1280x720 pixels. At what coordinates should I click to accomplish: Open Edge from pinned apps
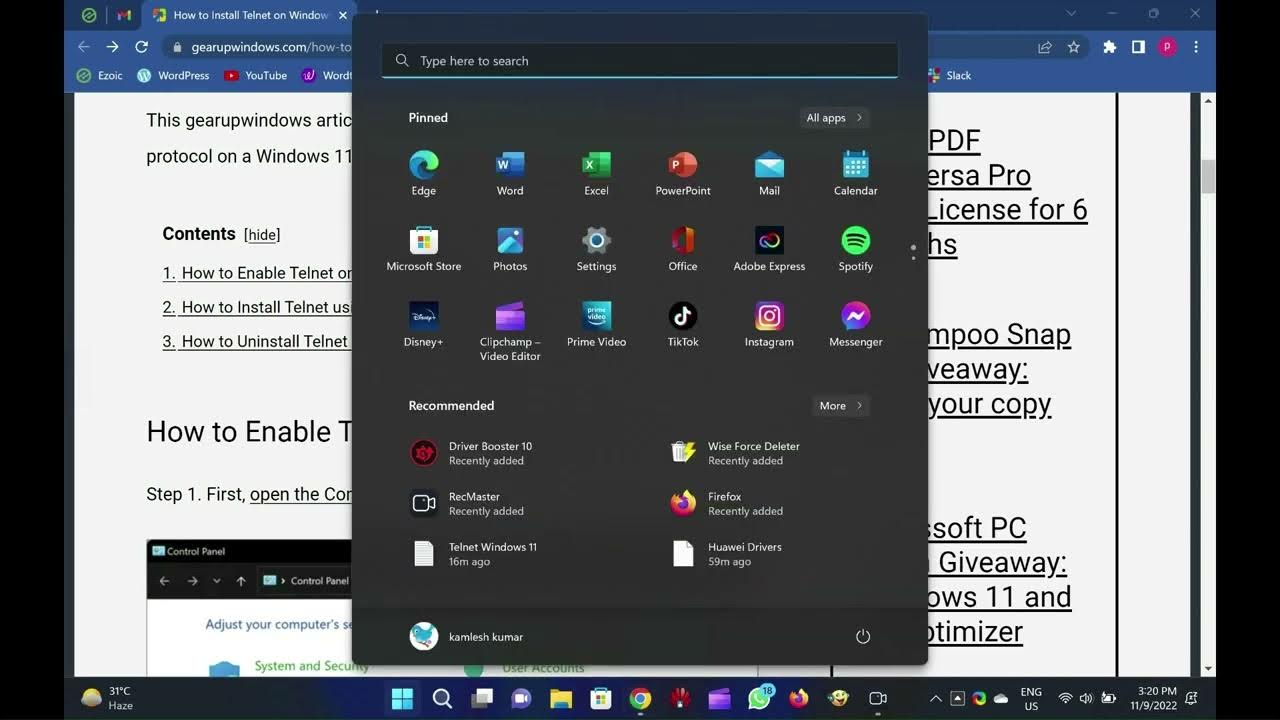424,173
